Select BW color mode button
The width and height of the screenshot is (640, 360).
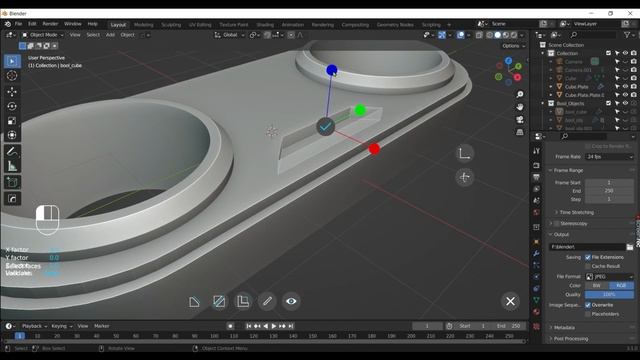597,286
